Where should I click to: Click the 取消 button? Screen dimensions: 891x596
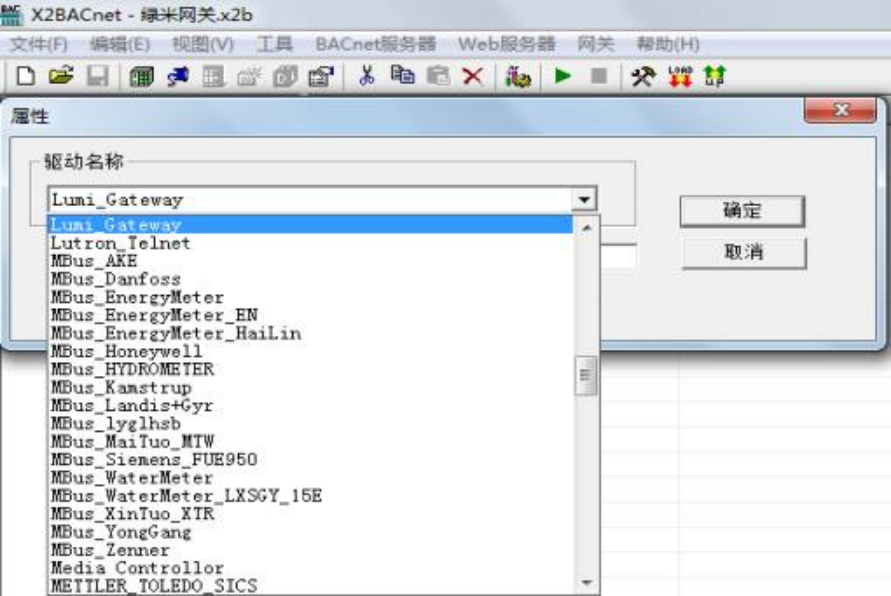click(743, 252)
